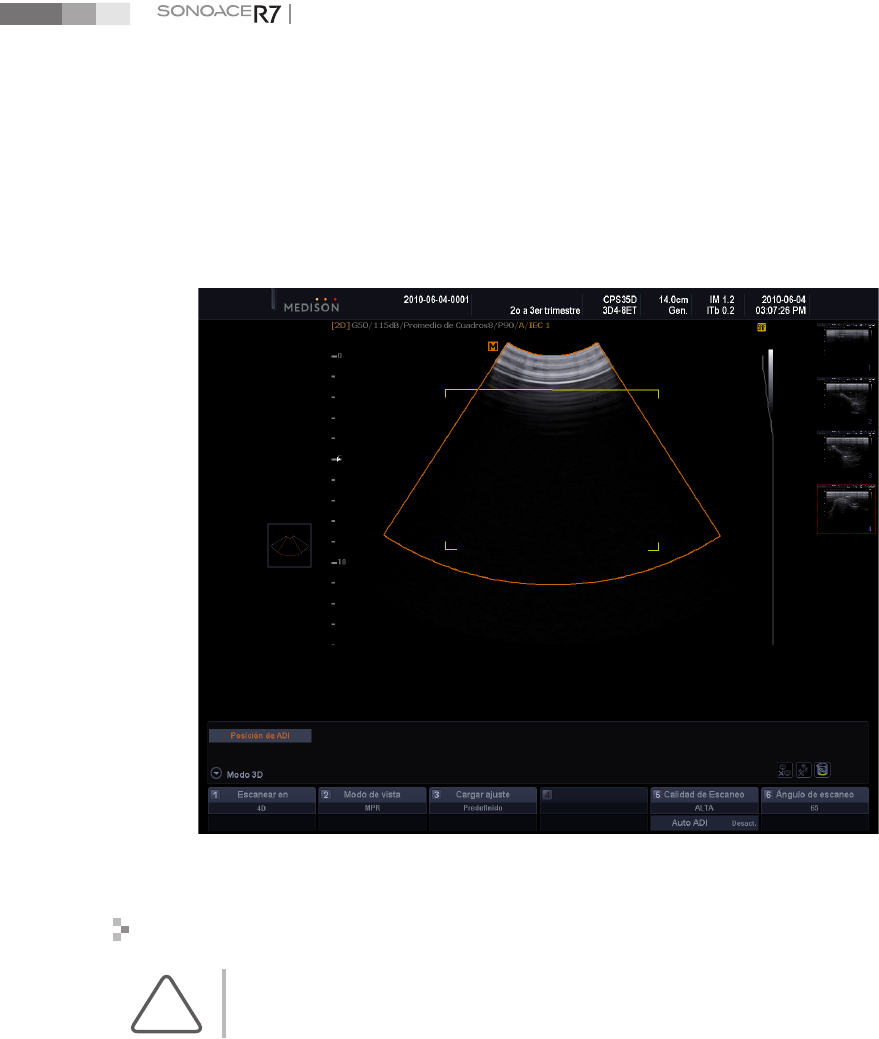Click the 65 value under Ángulo de escaneo

(815, 808)
